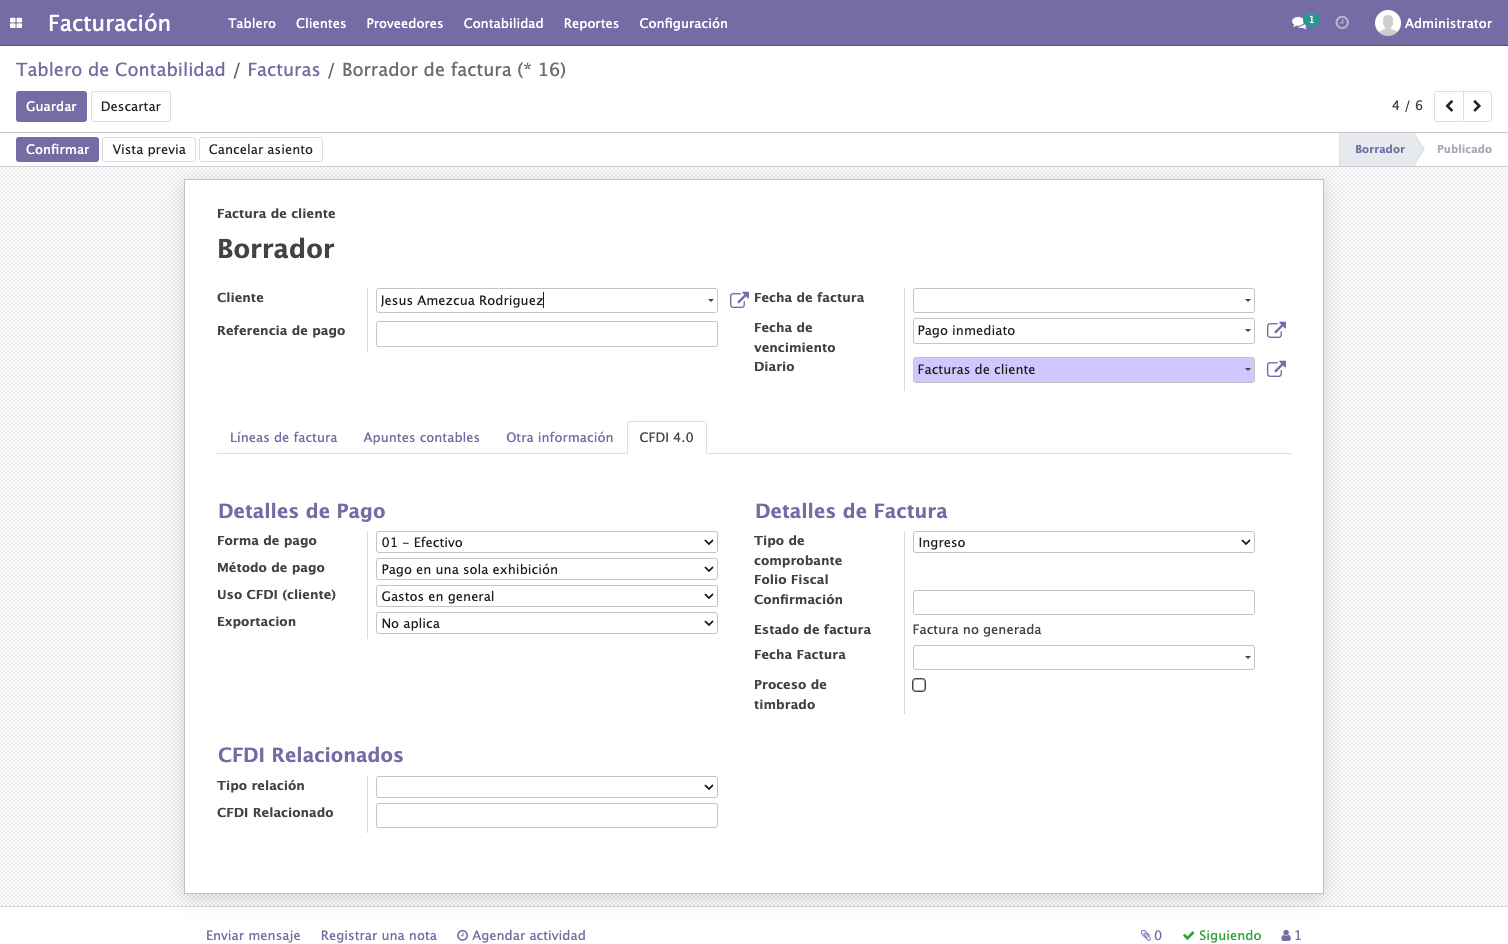Open the apps grid menu icon

[x=16, y=23]
